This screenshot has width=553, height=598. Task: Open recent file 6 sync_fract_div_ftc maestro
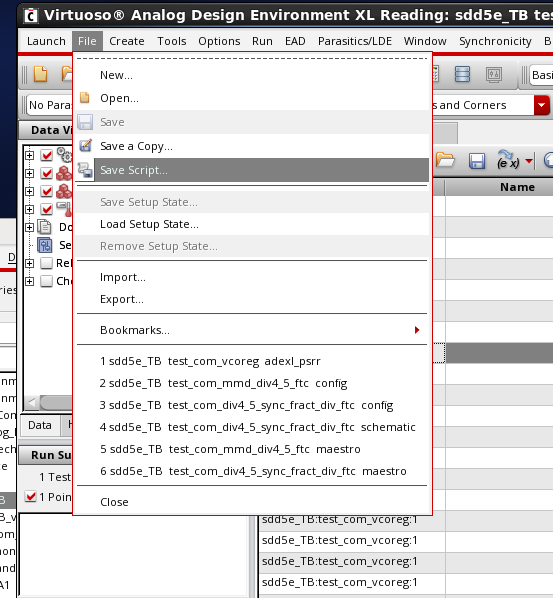(252, 471)
